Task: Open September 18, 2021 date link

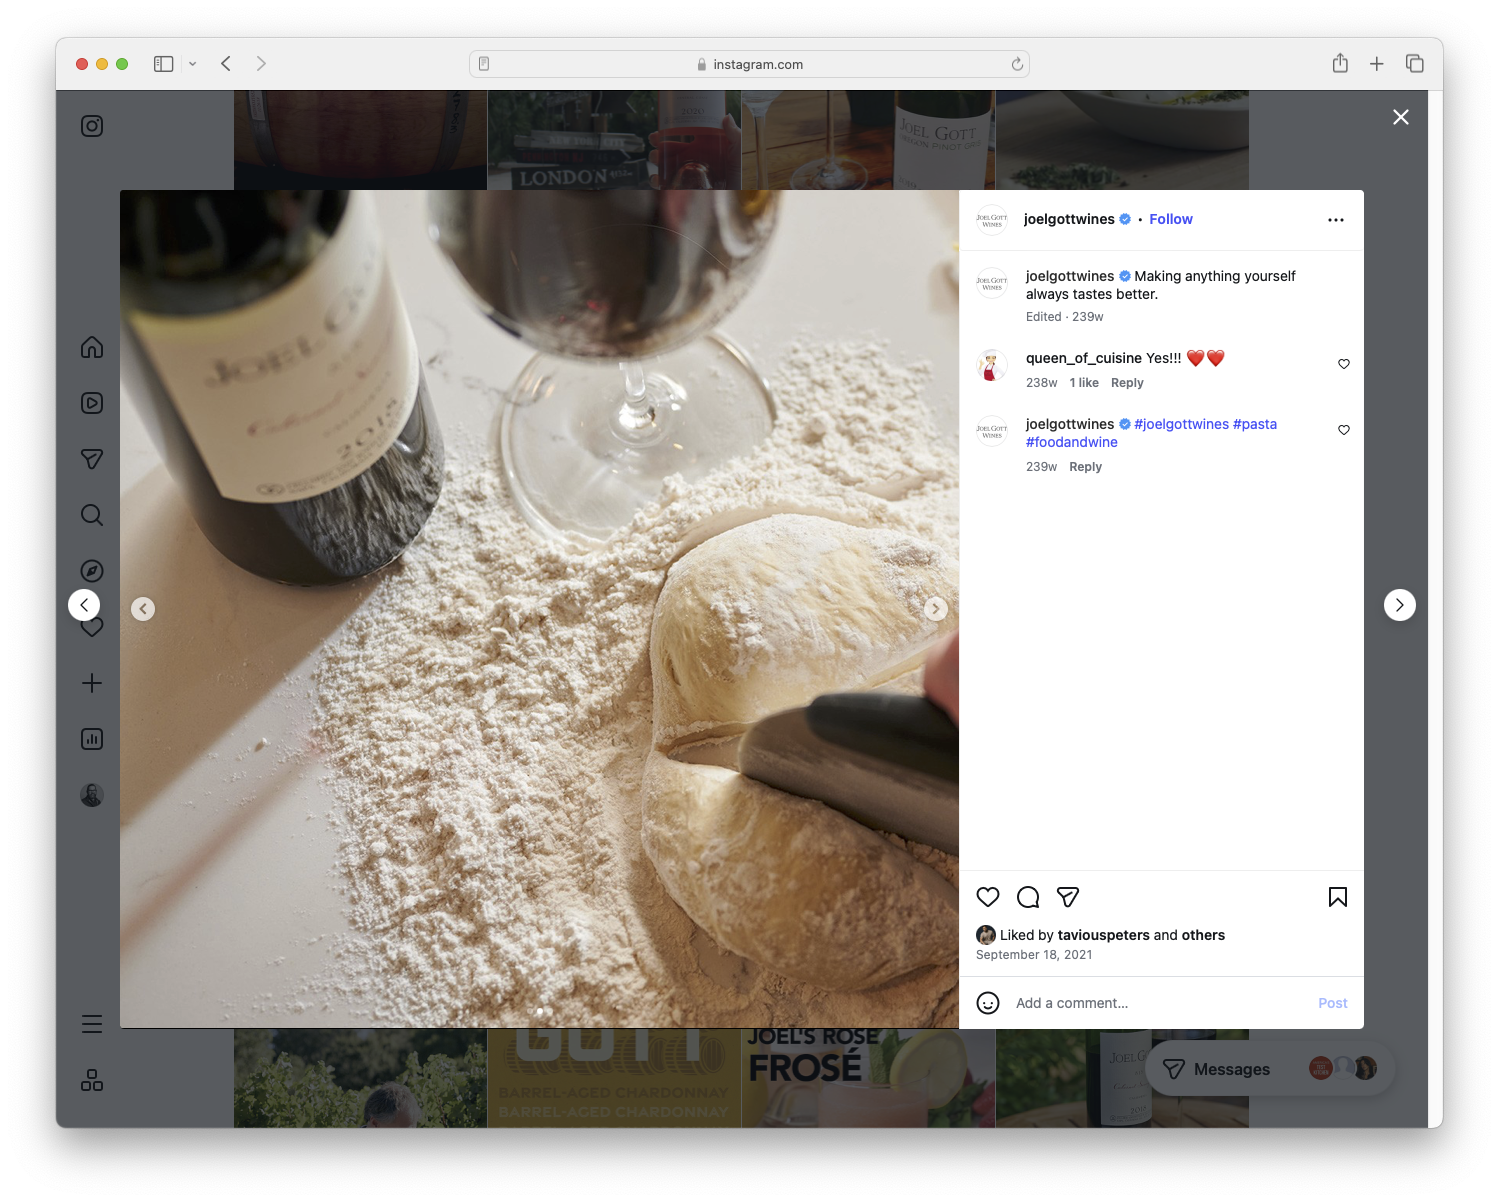Action: pyautogui.click(x=1034, y=955)
